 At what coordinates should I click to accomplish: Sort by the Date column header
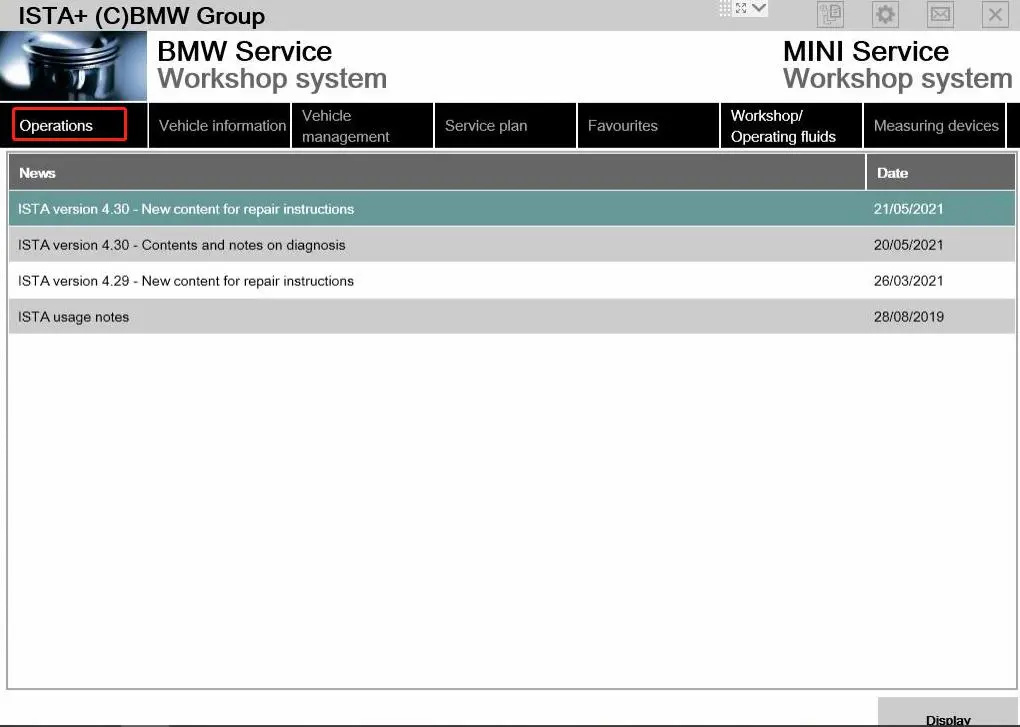[941, 173]
